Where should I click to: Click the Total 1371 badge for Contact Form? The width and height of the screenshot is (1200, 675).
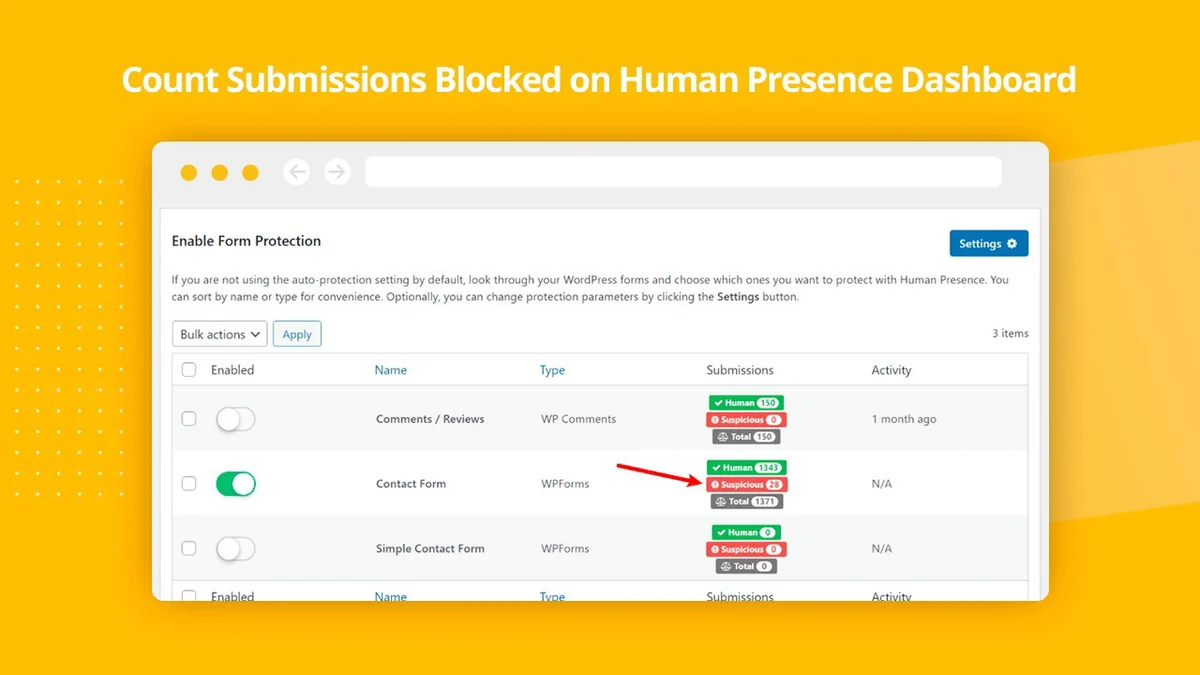click(746, 501)
